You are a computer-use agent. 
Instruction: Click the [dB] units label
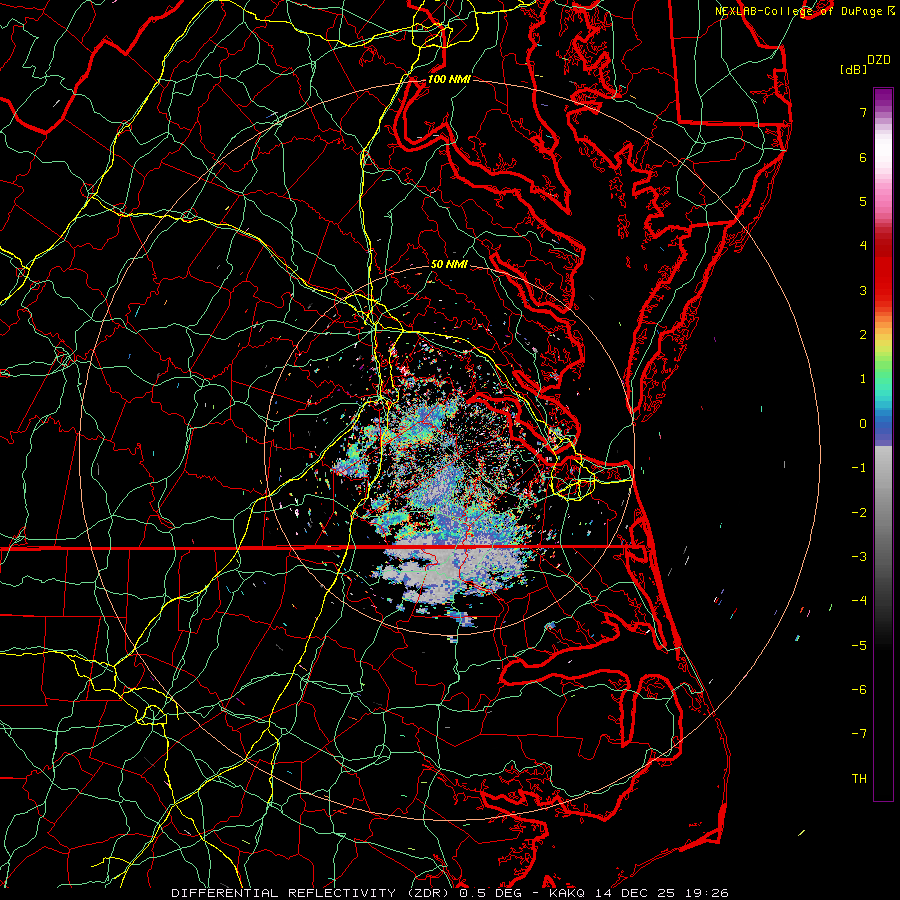(x=853, y=70)
